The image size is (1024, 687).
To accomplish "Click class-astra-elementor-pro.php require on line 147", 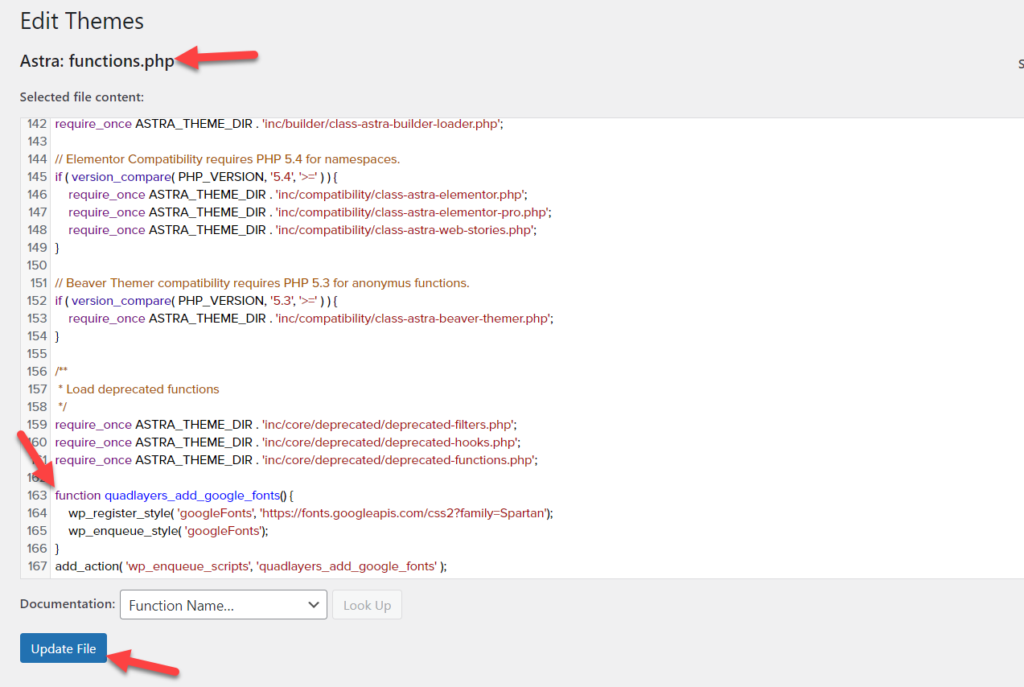I will click(x=310, y=212).
